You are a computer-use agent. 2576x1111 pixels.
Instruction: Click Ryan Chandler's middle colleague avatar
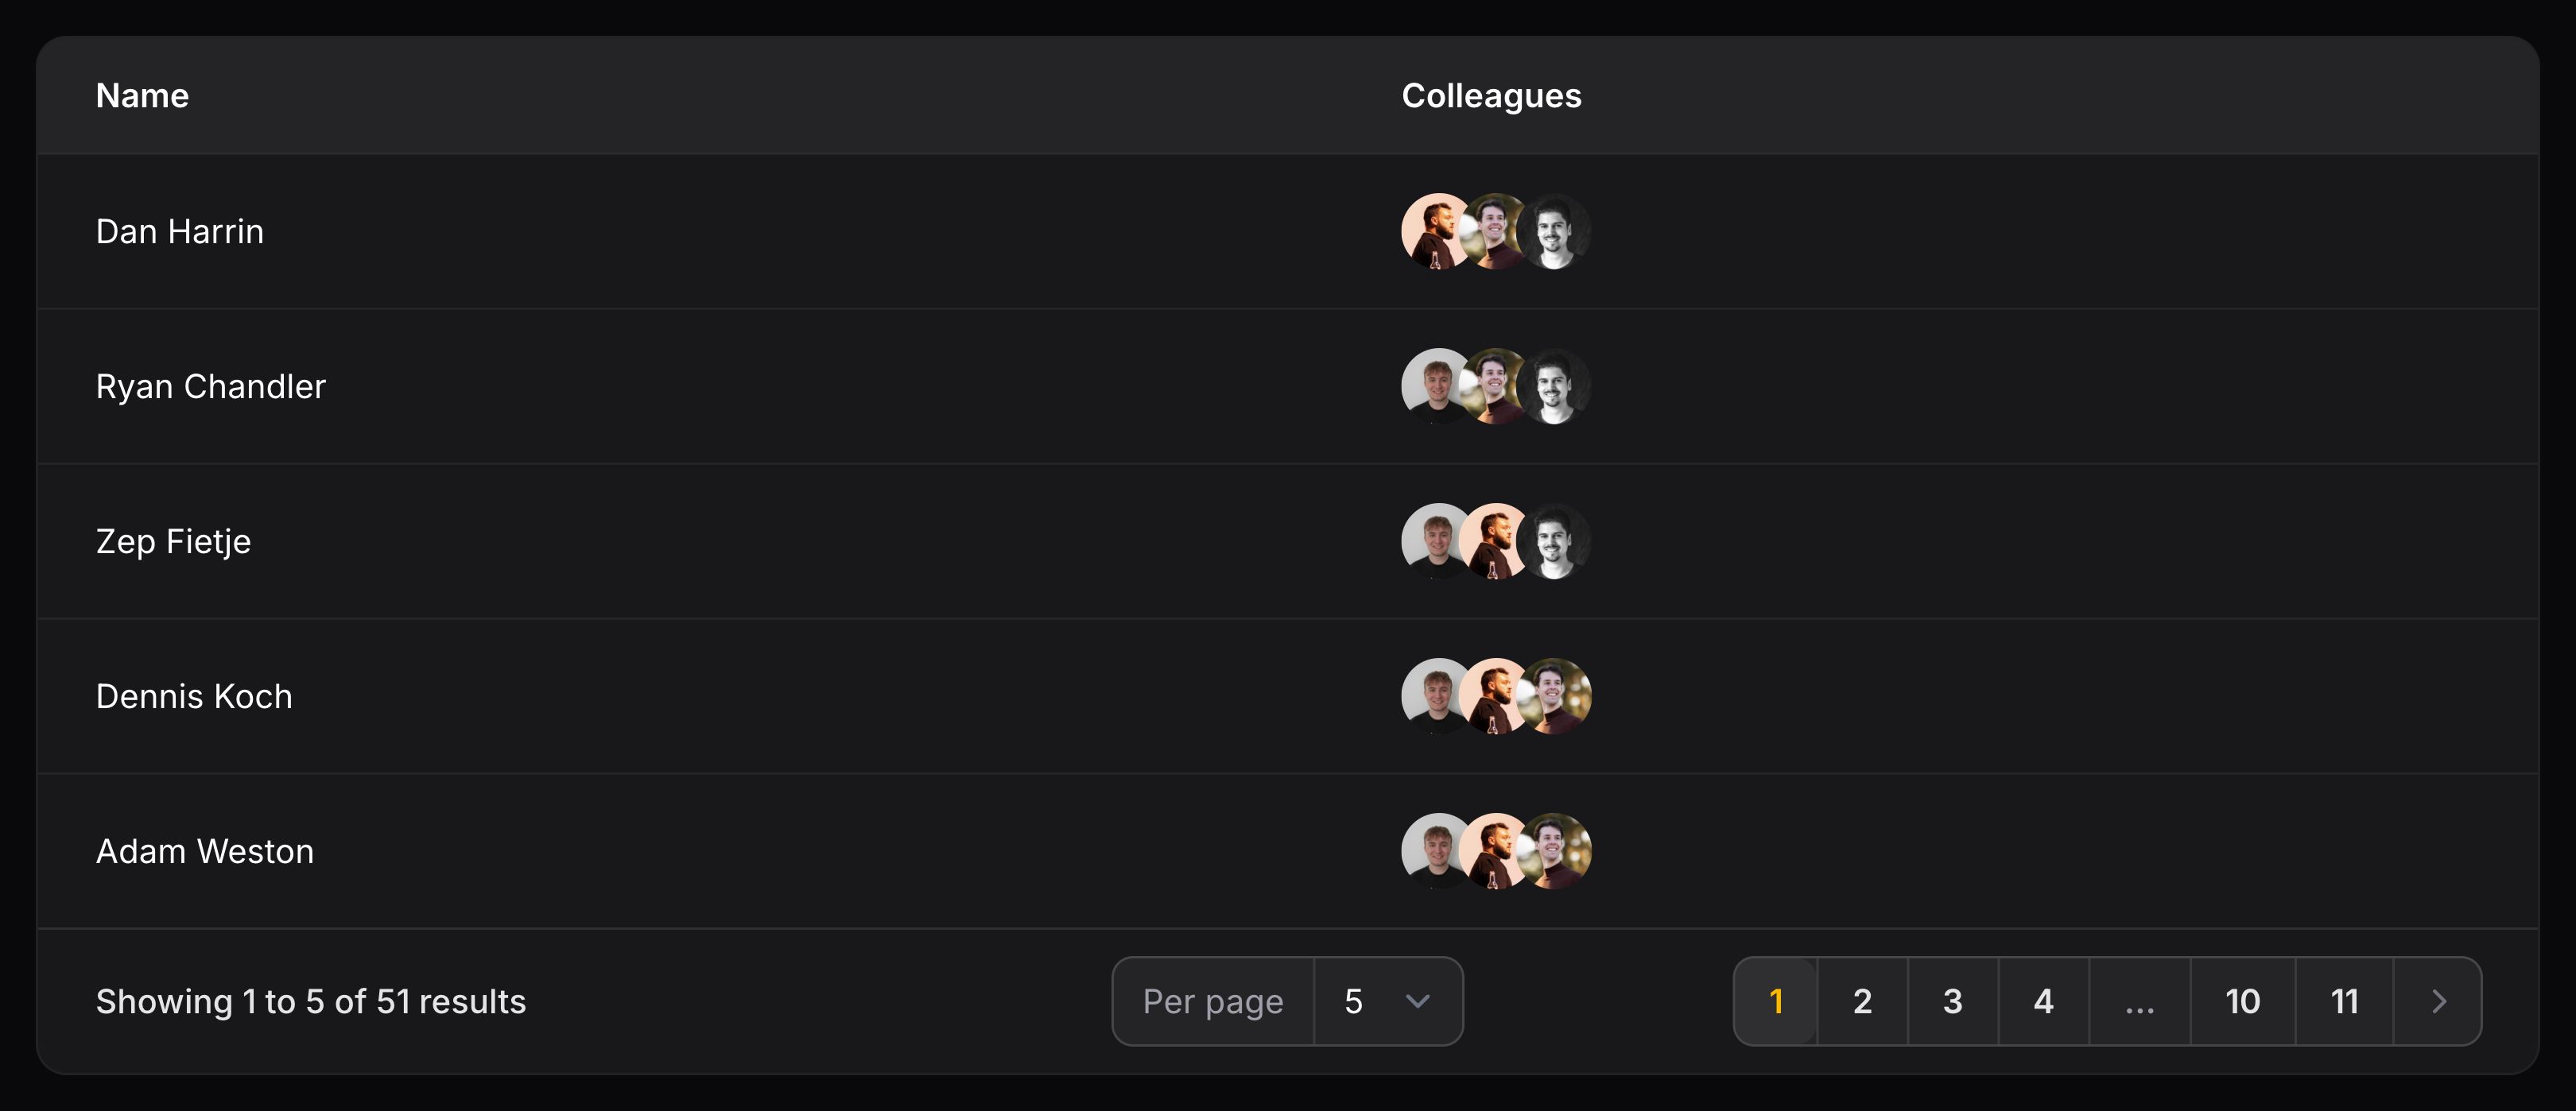point(1496,387)
